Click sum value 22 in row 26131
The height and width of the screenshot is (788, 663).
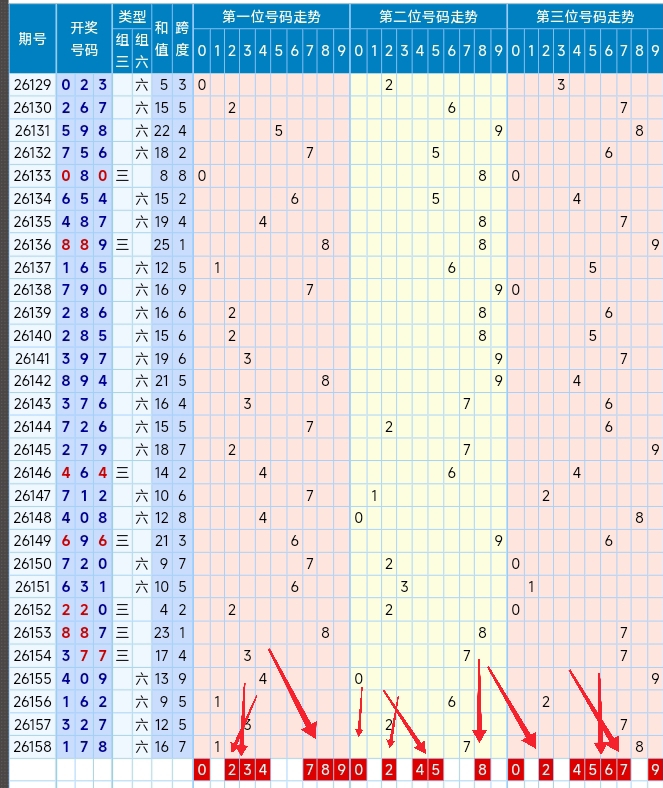coord(161,131)
